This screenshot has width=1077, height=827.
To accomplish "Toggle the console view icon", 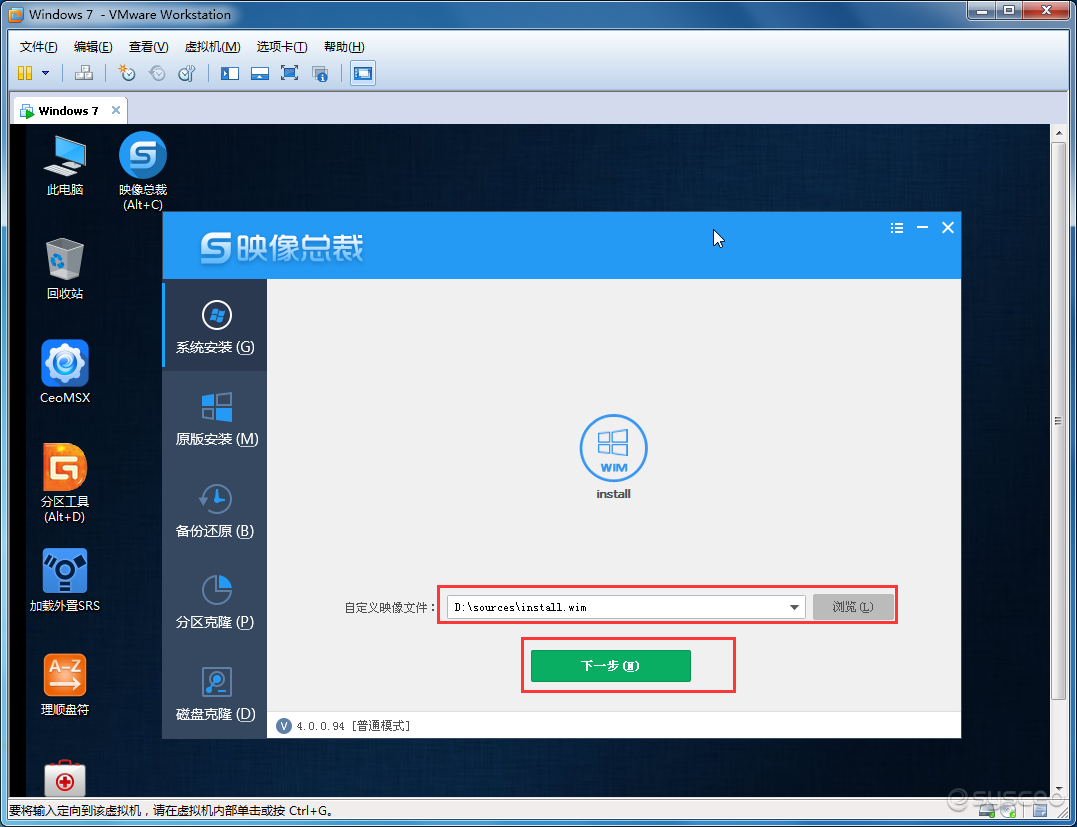I will pos(363,73).
